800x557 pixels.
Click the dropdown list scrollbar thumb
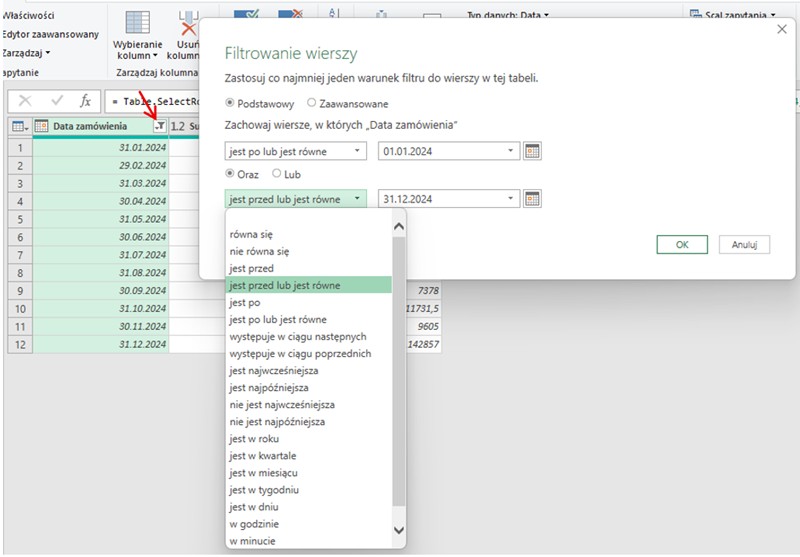click(x=399, y=371)
